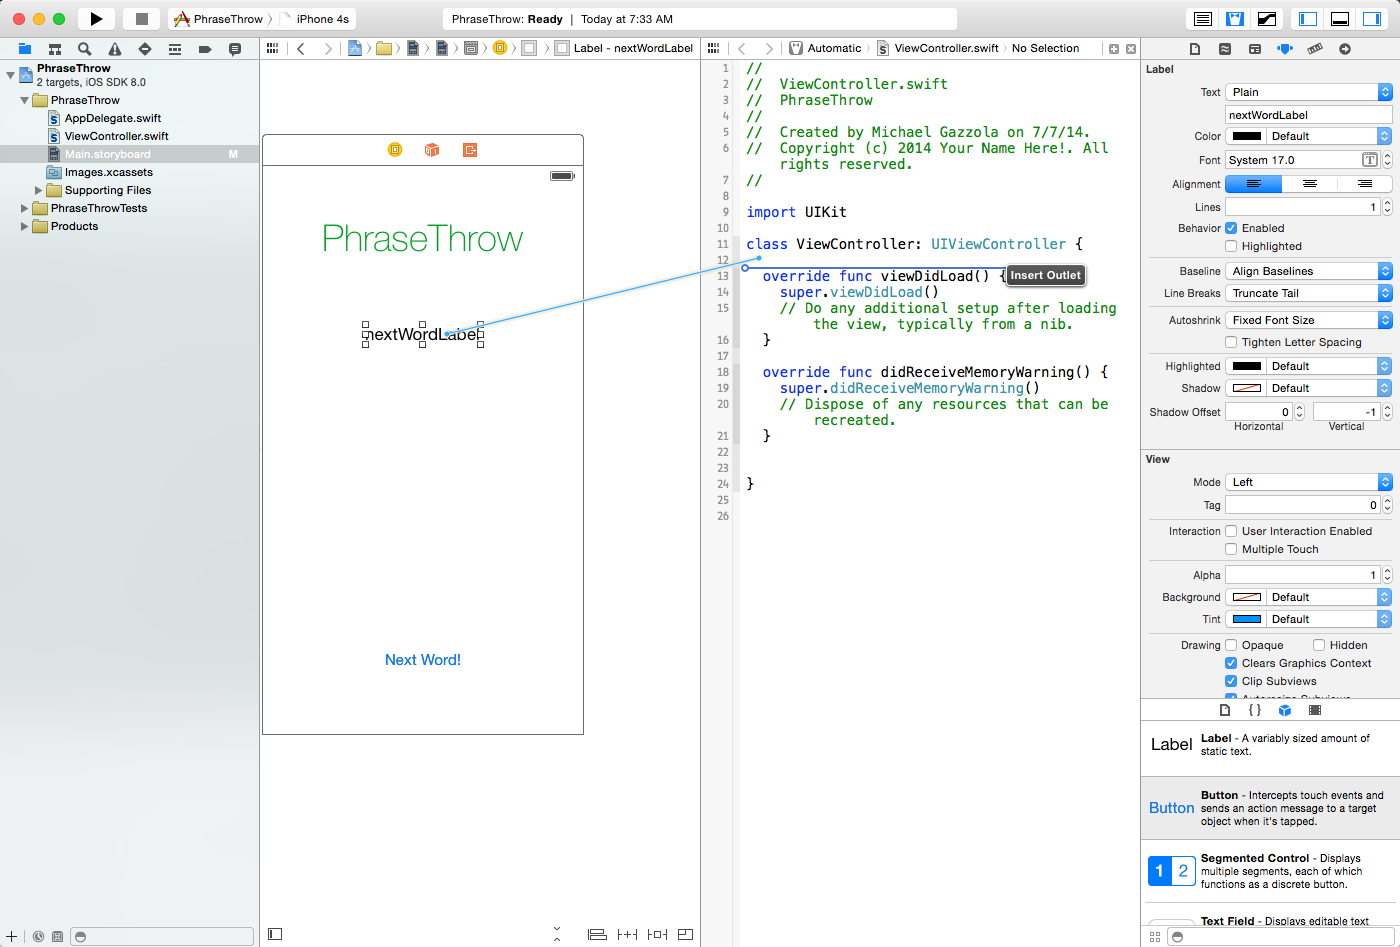Expand the Supporting Files group
Viewport: 1400px width, 947px height.
coord(39,190)
